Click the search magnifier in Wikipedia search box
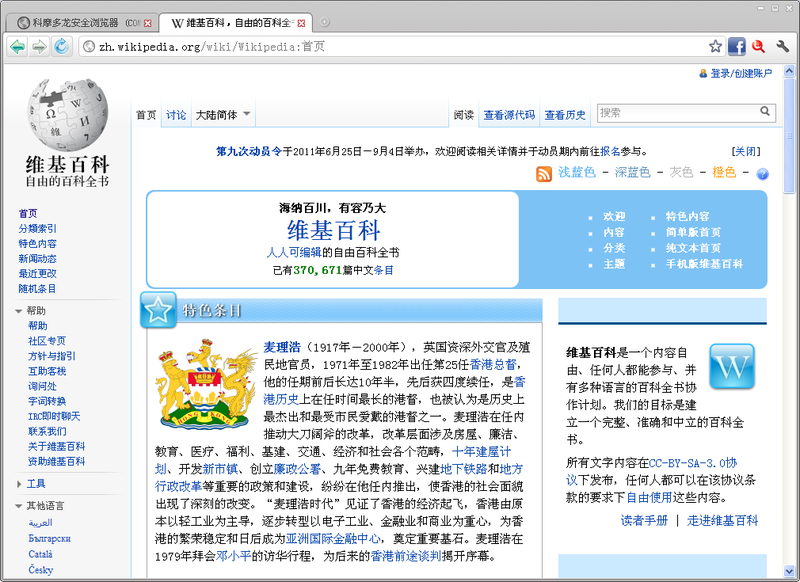The height and width of the screenshot is (582, 800). point(765,111)
